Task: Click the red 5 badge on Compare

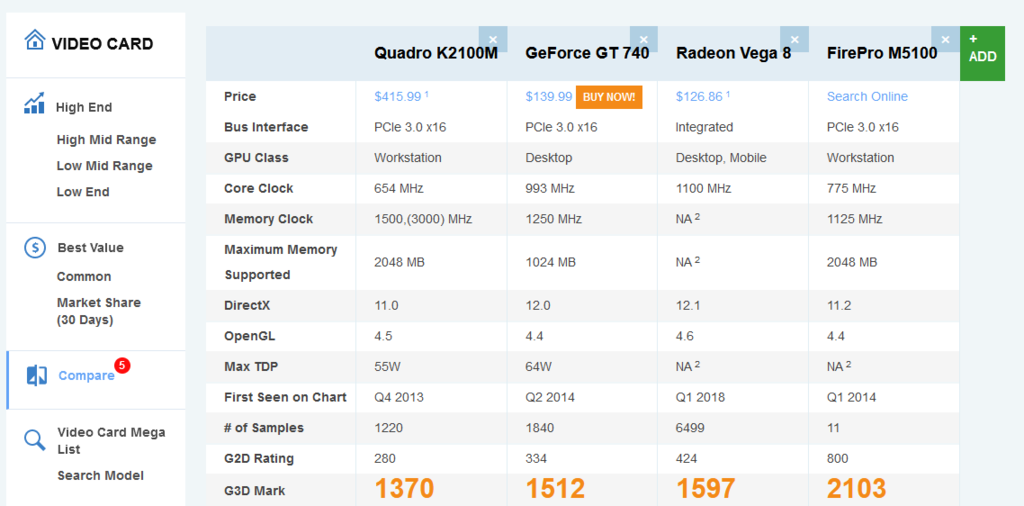Action: click(122, 366)
